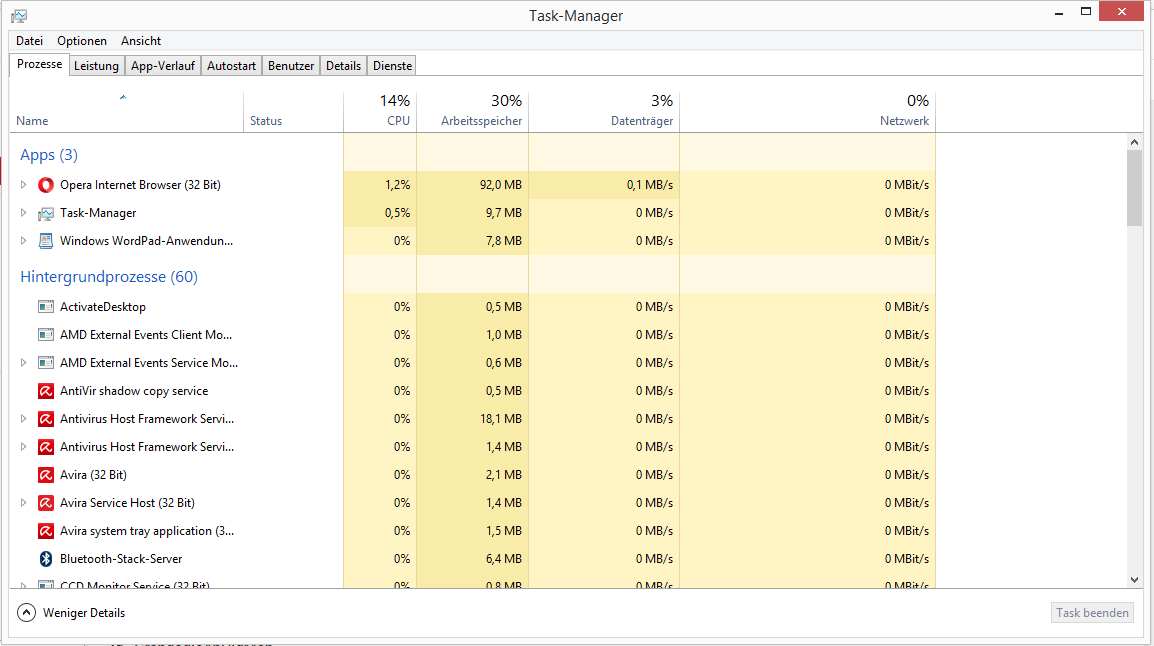1154x646 pixels.
Task: Click the vertical scrollbar thumb
Action: [1134, 188]
